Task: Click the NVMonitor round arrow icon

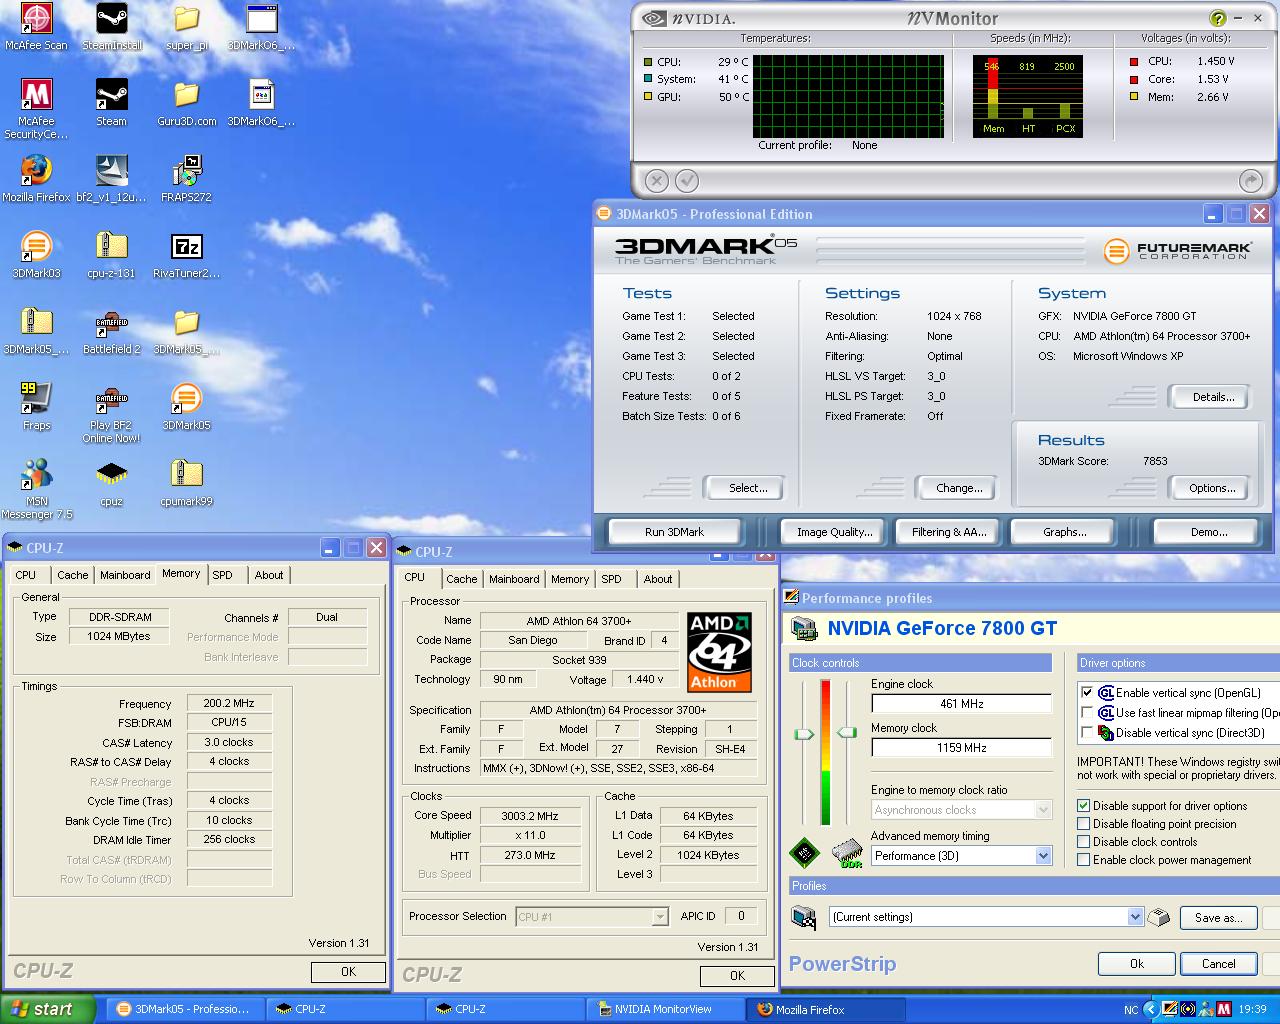Action: coord(1250,180)
